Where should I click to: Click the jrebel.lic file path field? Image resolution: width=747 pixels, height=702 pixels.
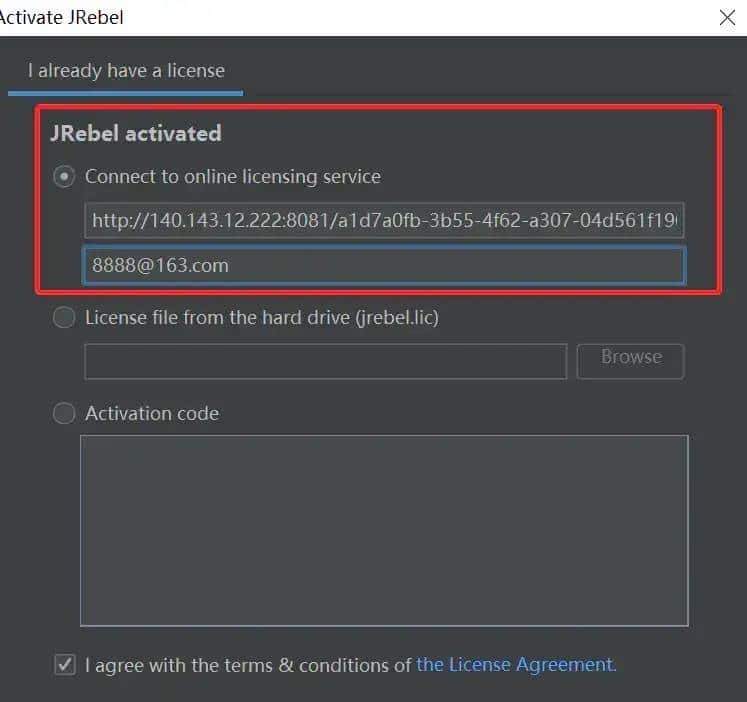(x=325, y=361)
